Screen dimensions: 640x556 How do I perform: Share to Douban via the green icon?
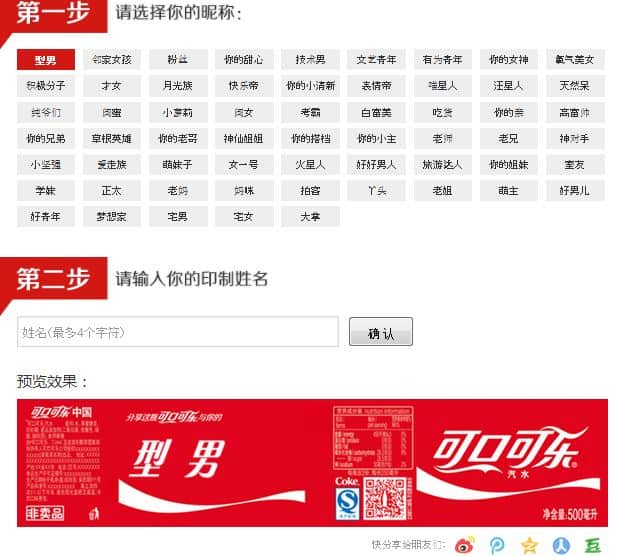[x=593, y=545]
